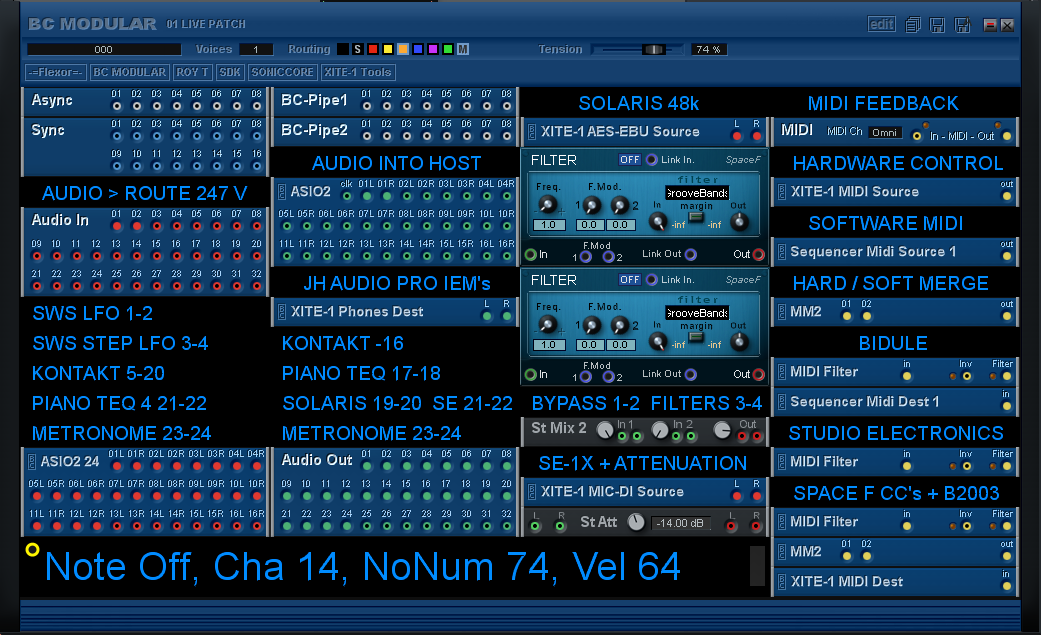Click the Async output jack 01

117,106
